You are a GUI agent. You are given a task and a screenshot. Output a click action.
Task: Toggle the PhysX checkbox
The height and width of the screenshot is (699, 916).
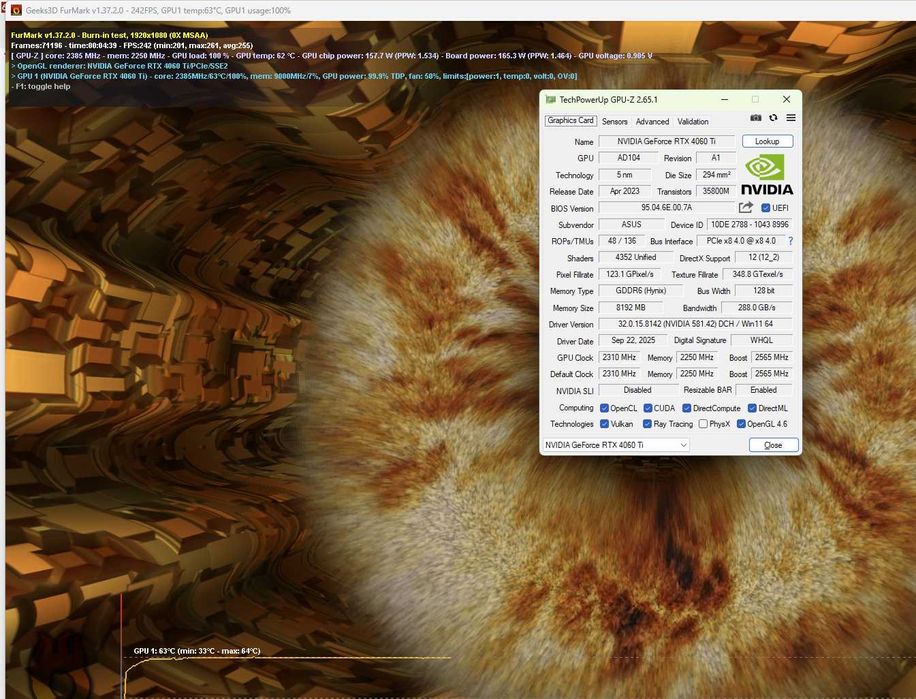[x=703, y=424]
